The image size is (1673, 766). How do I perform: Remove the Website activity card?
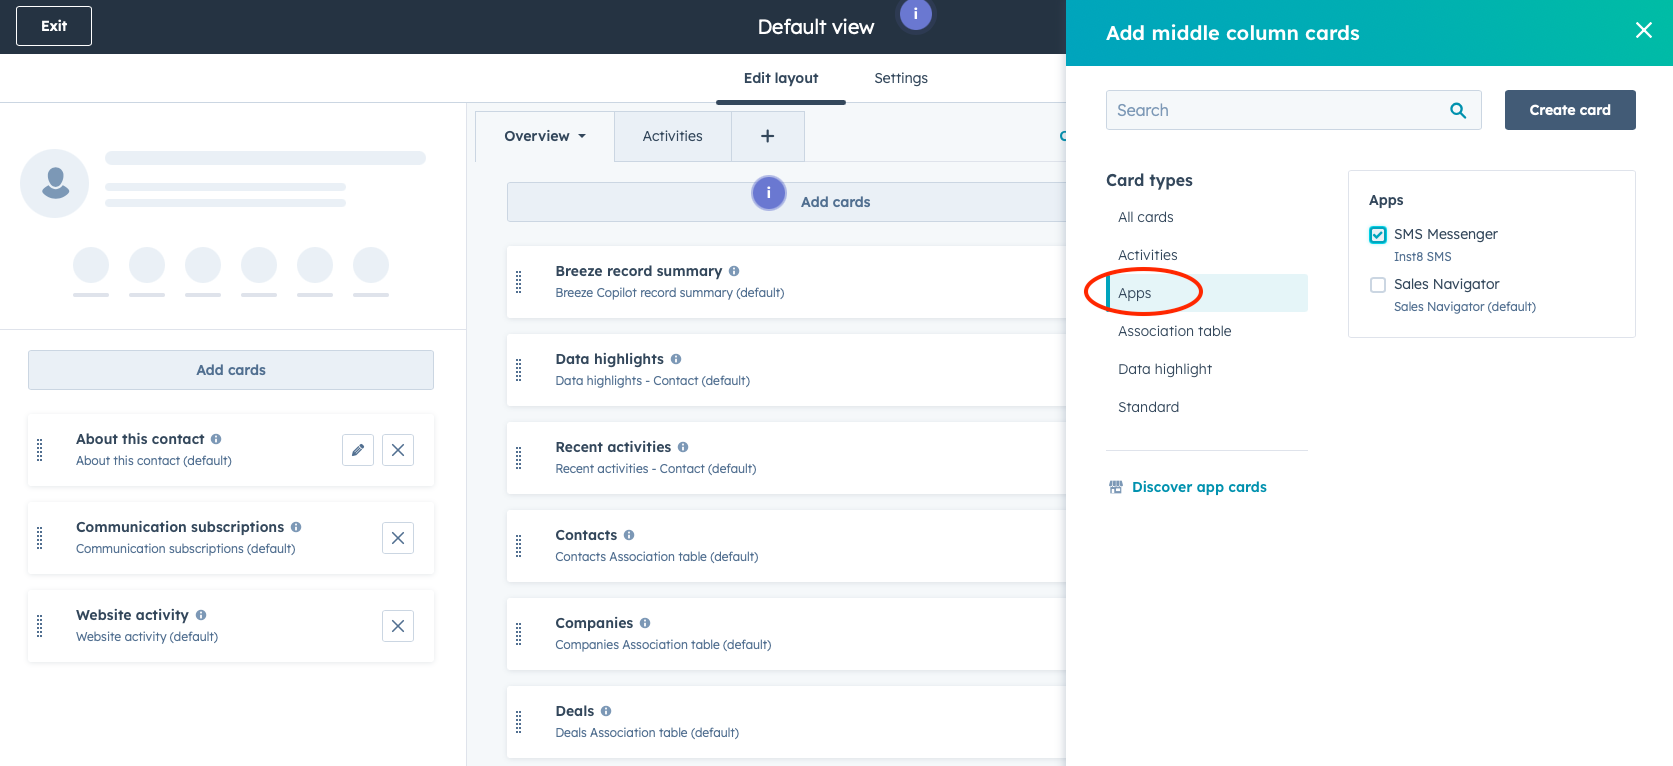point(398,626)
